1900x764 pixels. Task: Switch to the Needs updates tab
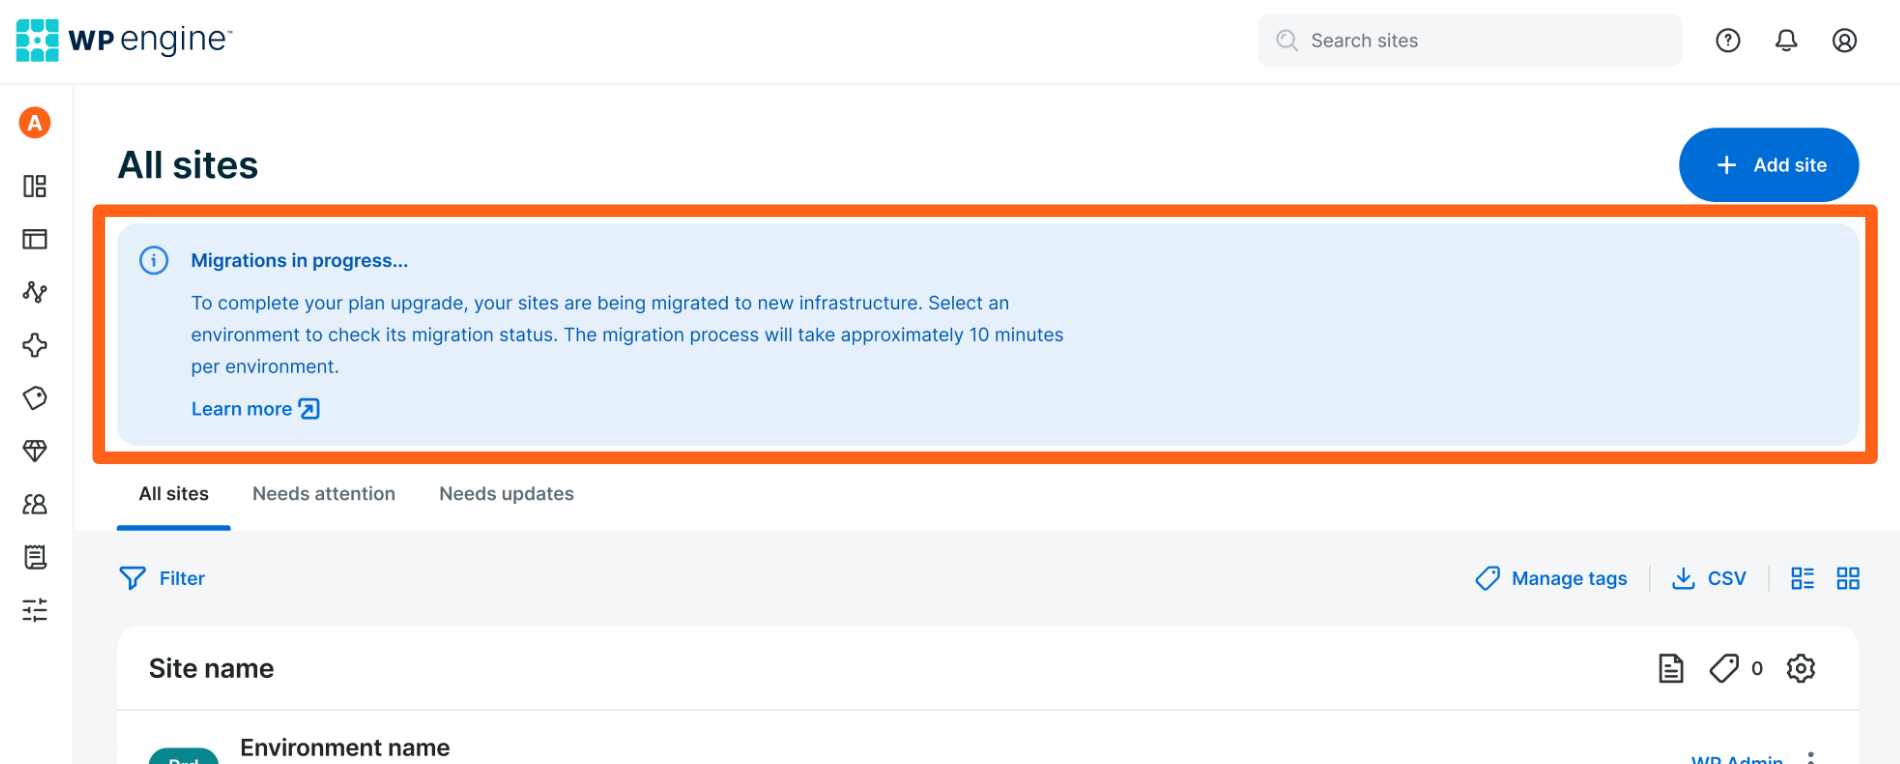506,494
